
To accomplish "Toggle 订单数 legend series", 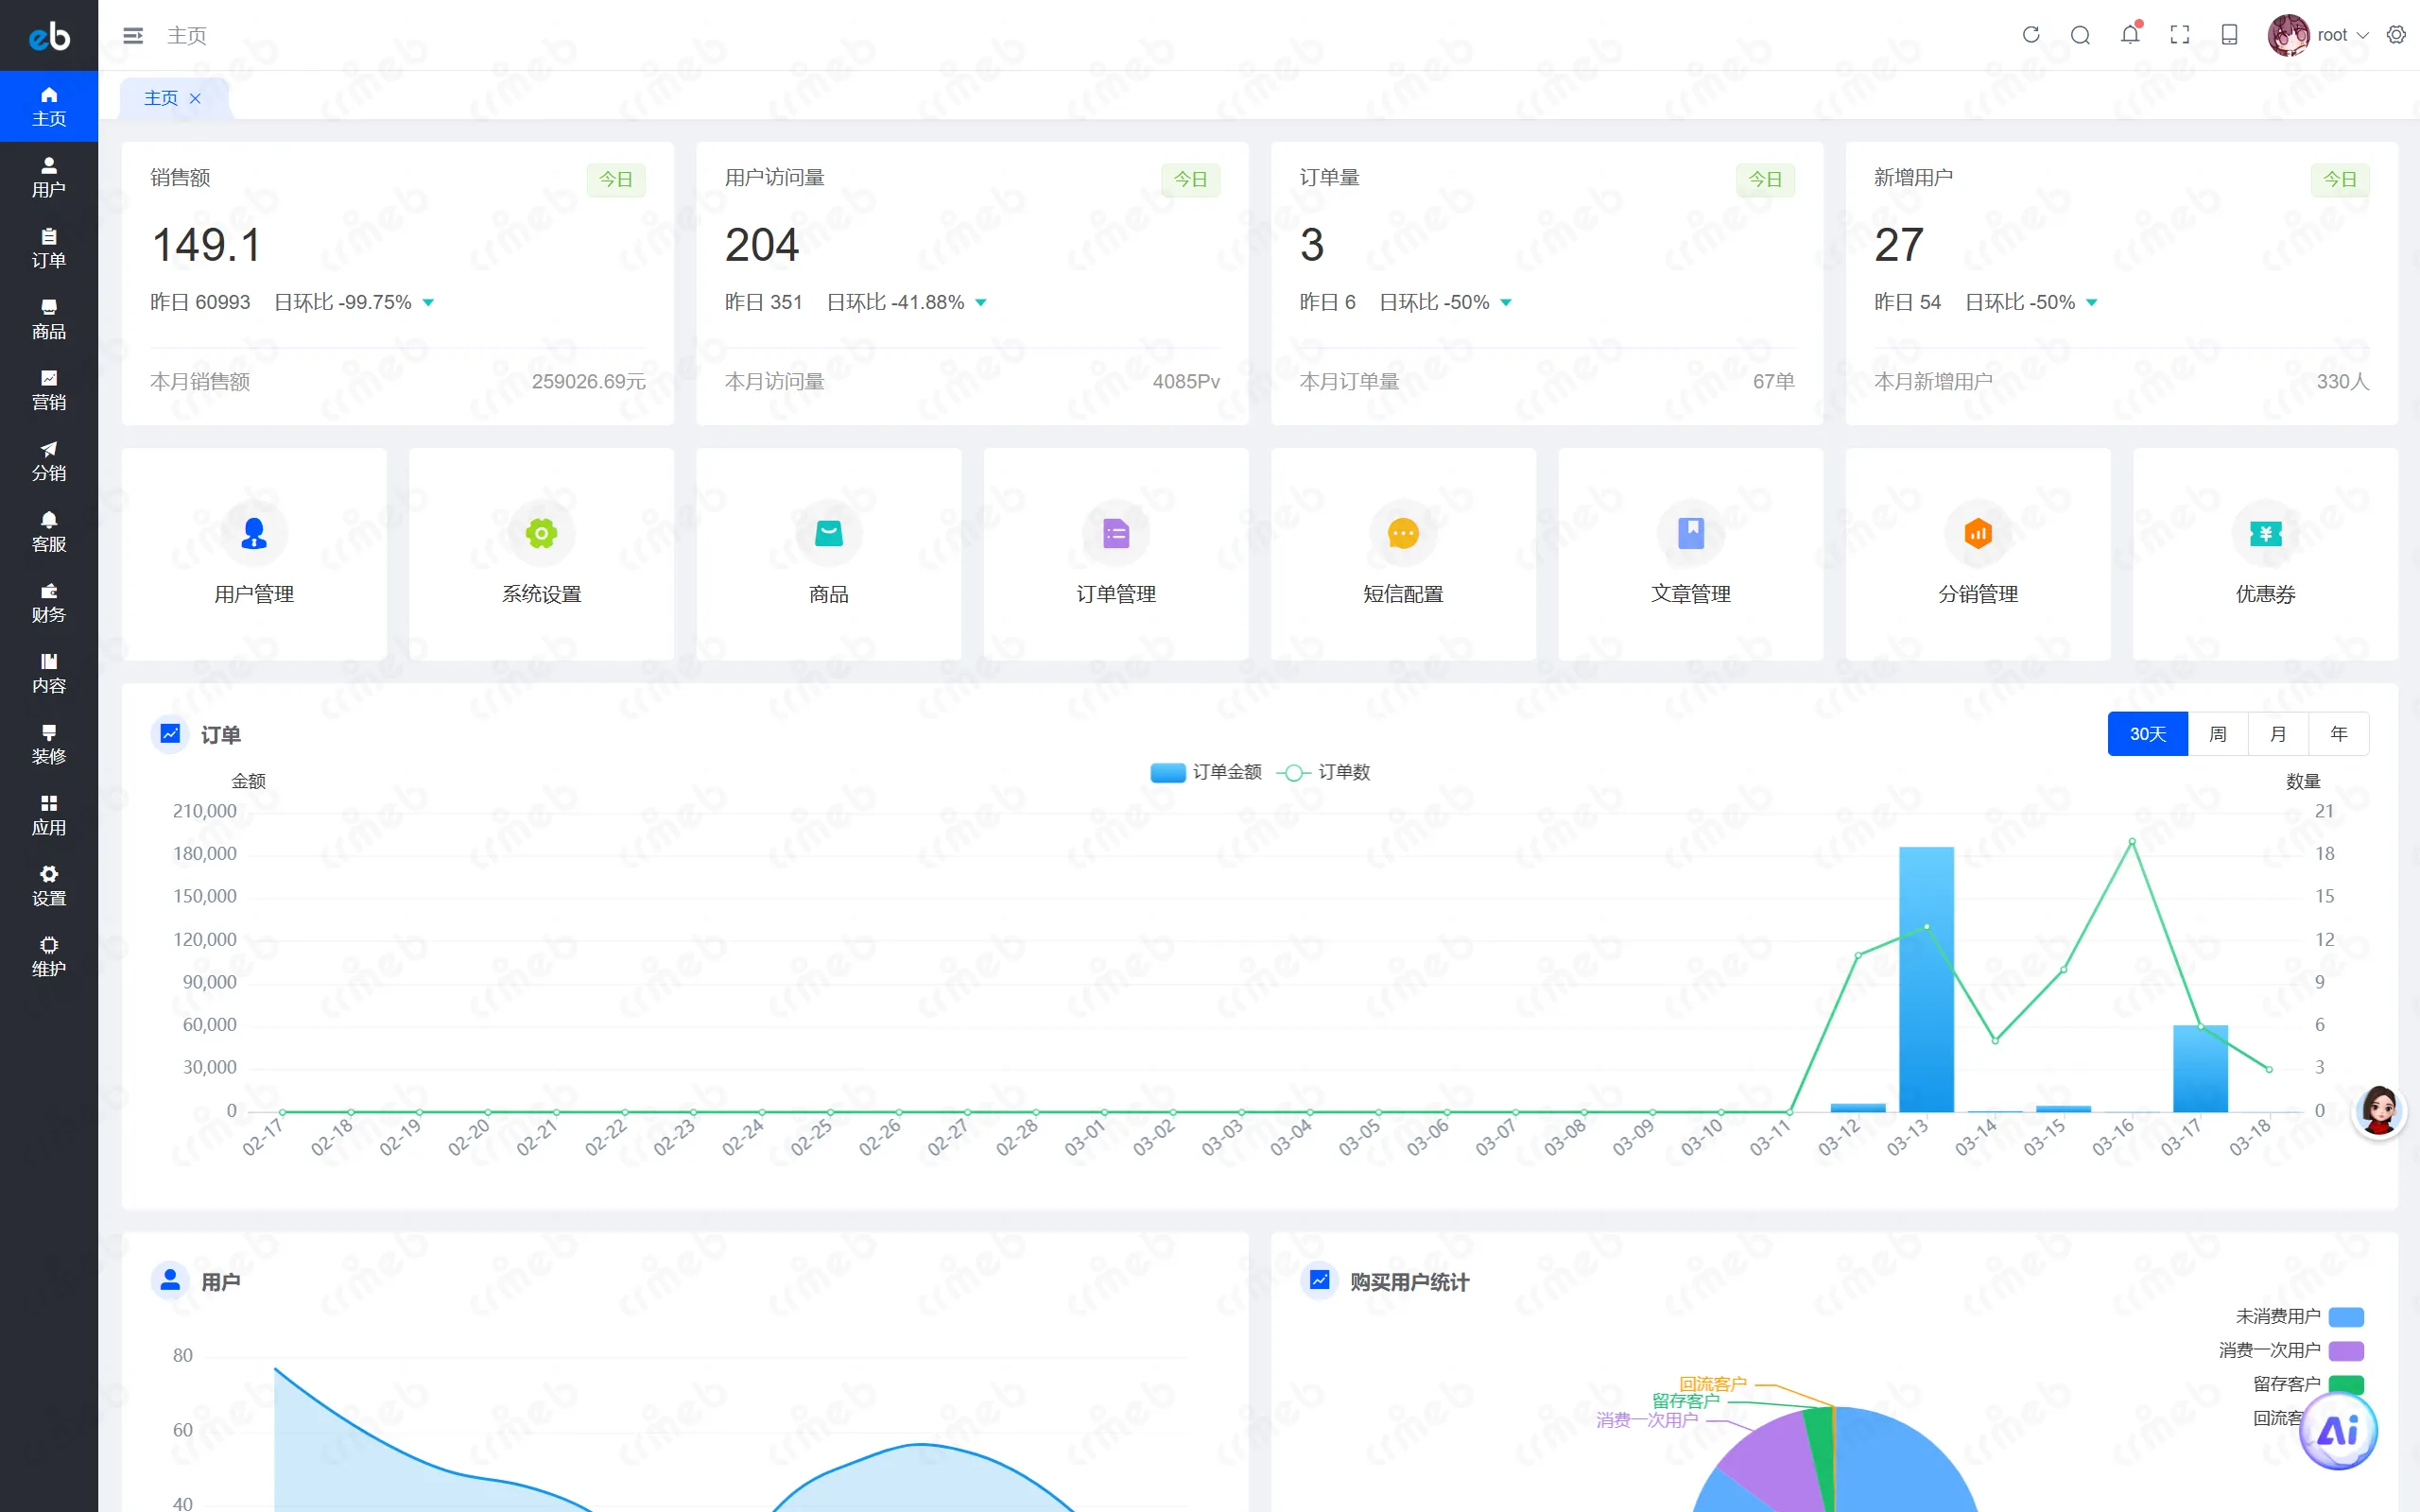I will [1324, 772].
